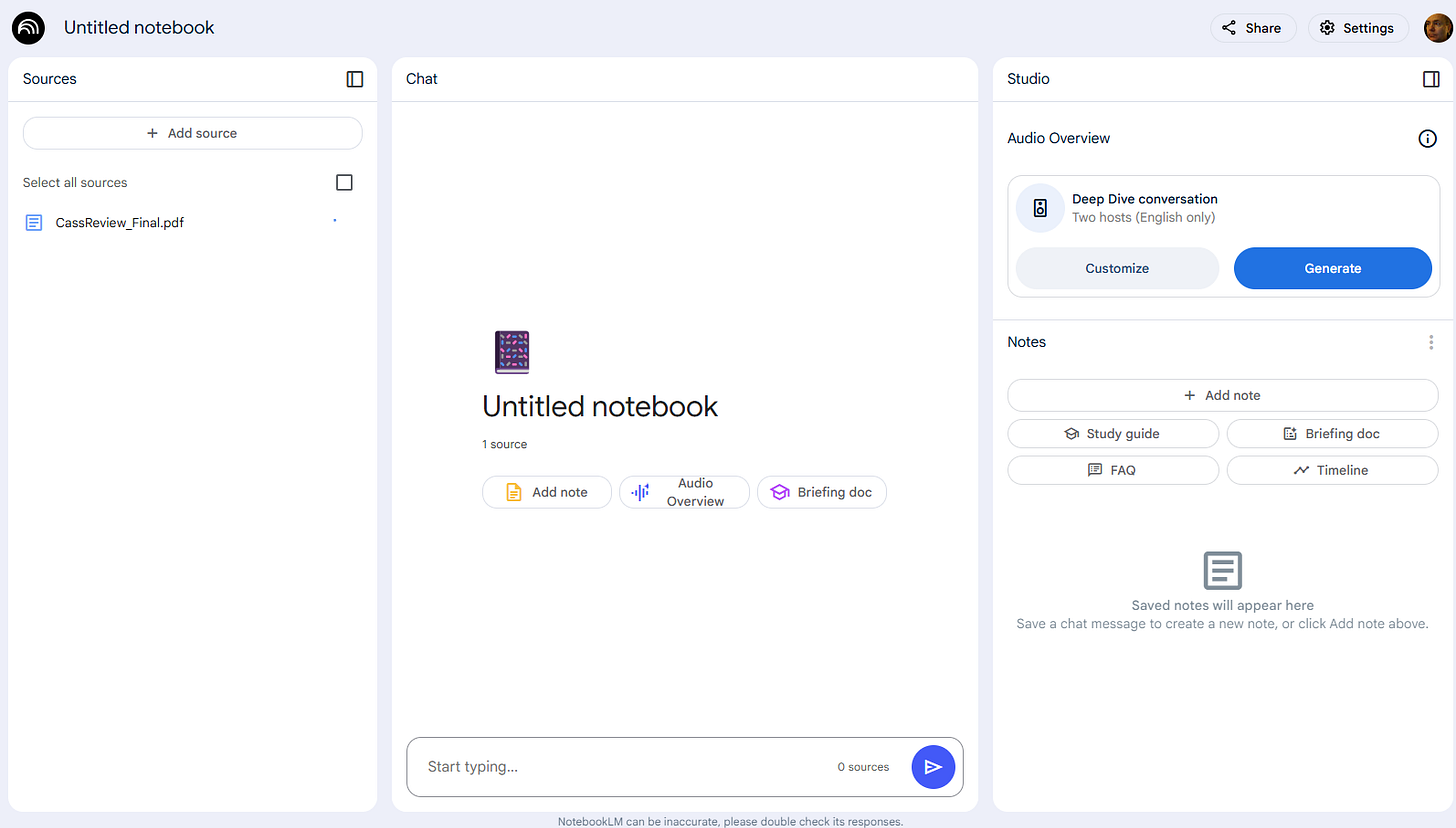
Task: Click the Notes heading
Action: pyautogui.click(x=1027, y=342)
